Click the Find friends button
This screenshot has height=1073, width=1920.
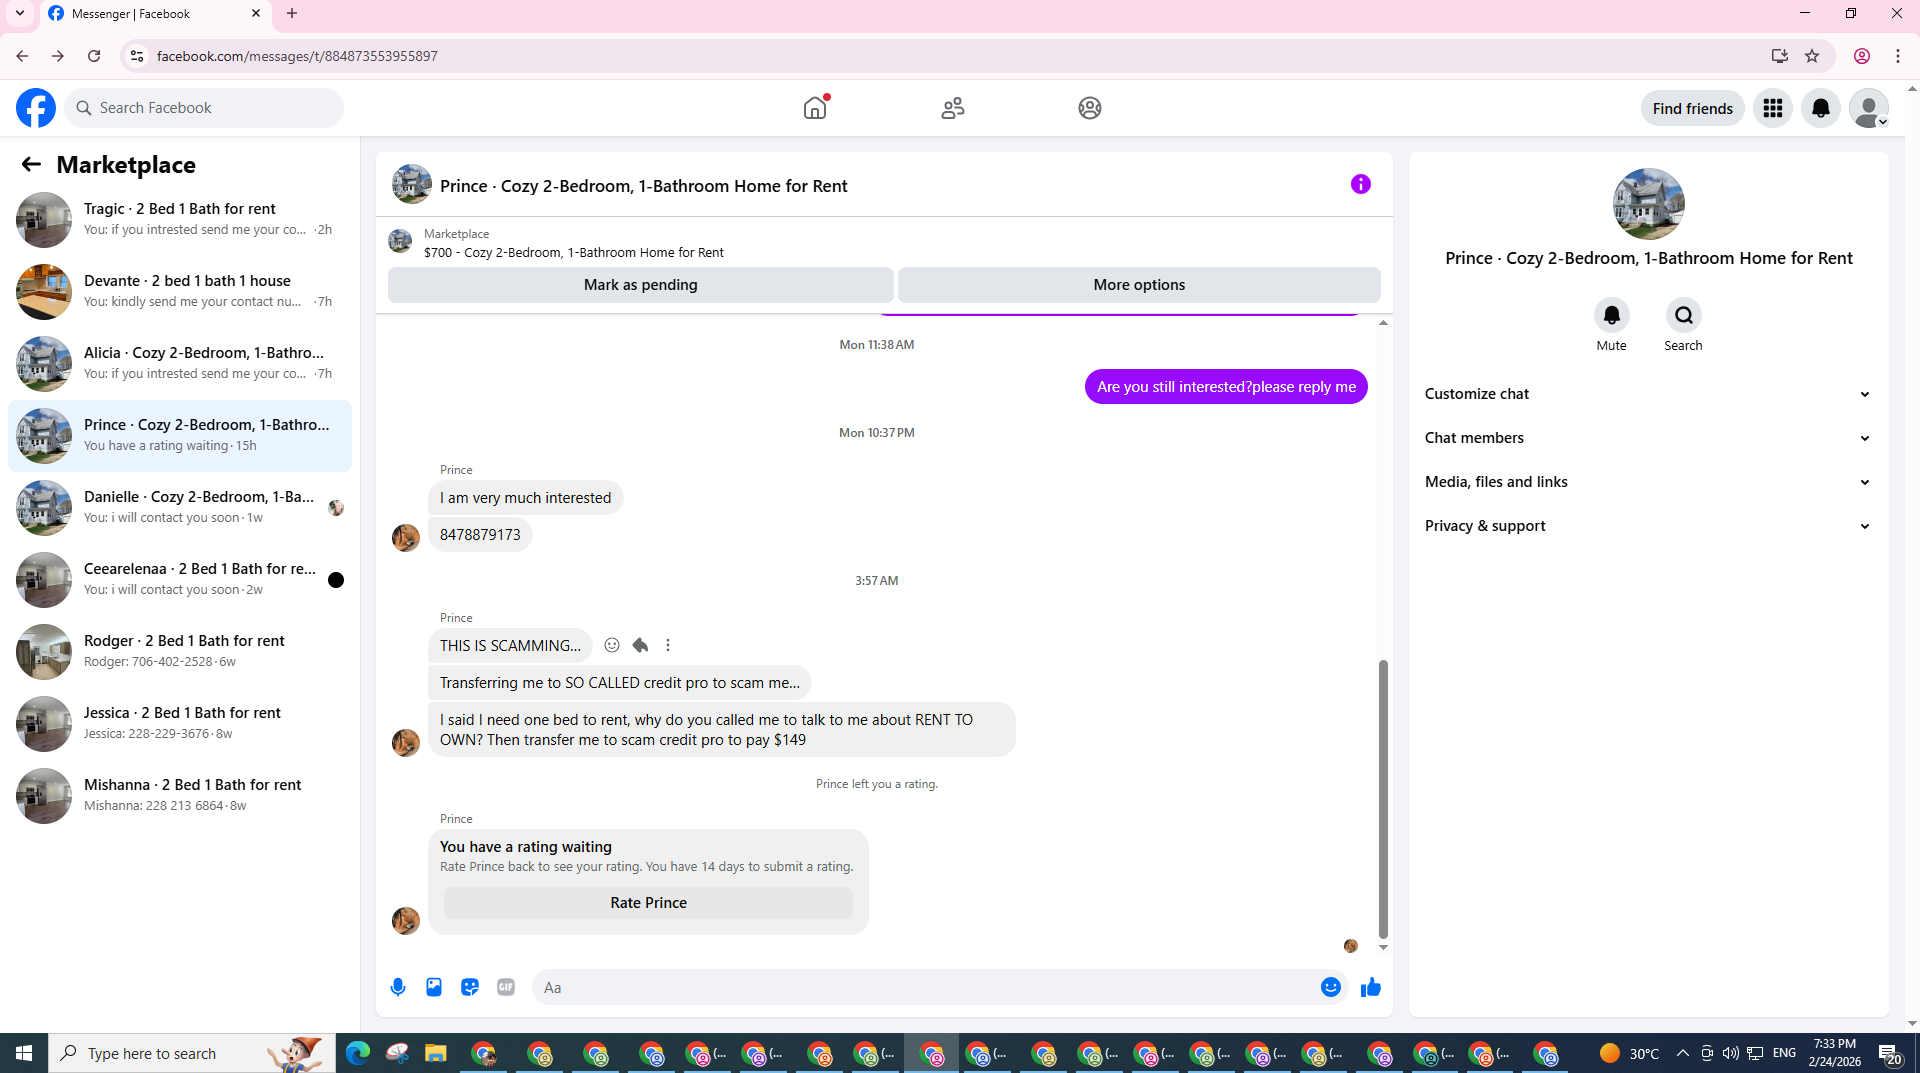(x=1692, y=108)
